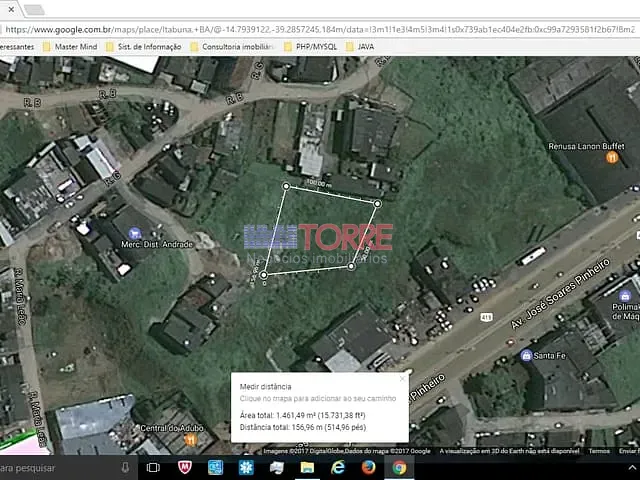This screenshot has height=480, width=640.
Task: Click the taskbar microphone icon
Action: (x=125, y=468)
